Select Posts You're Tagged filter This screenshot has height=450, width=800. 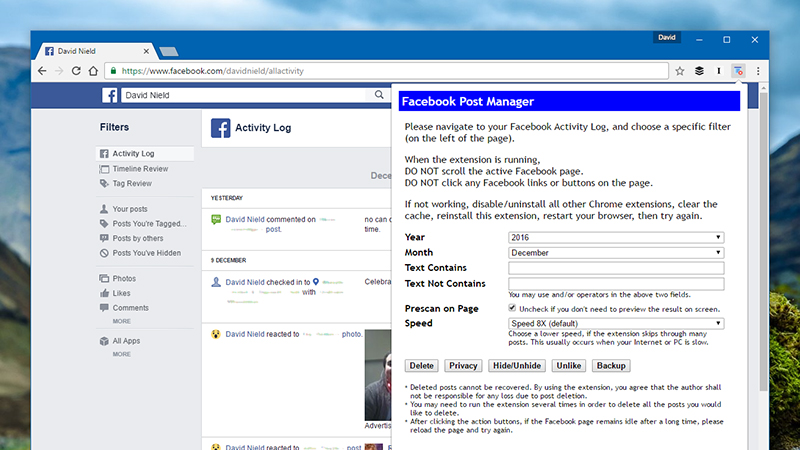point(149,223)
